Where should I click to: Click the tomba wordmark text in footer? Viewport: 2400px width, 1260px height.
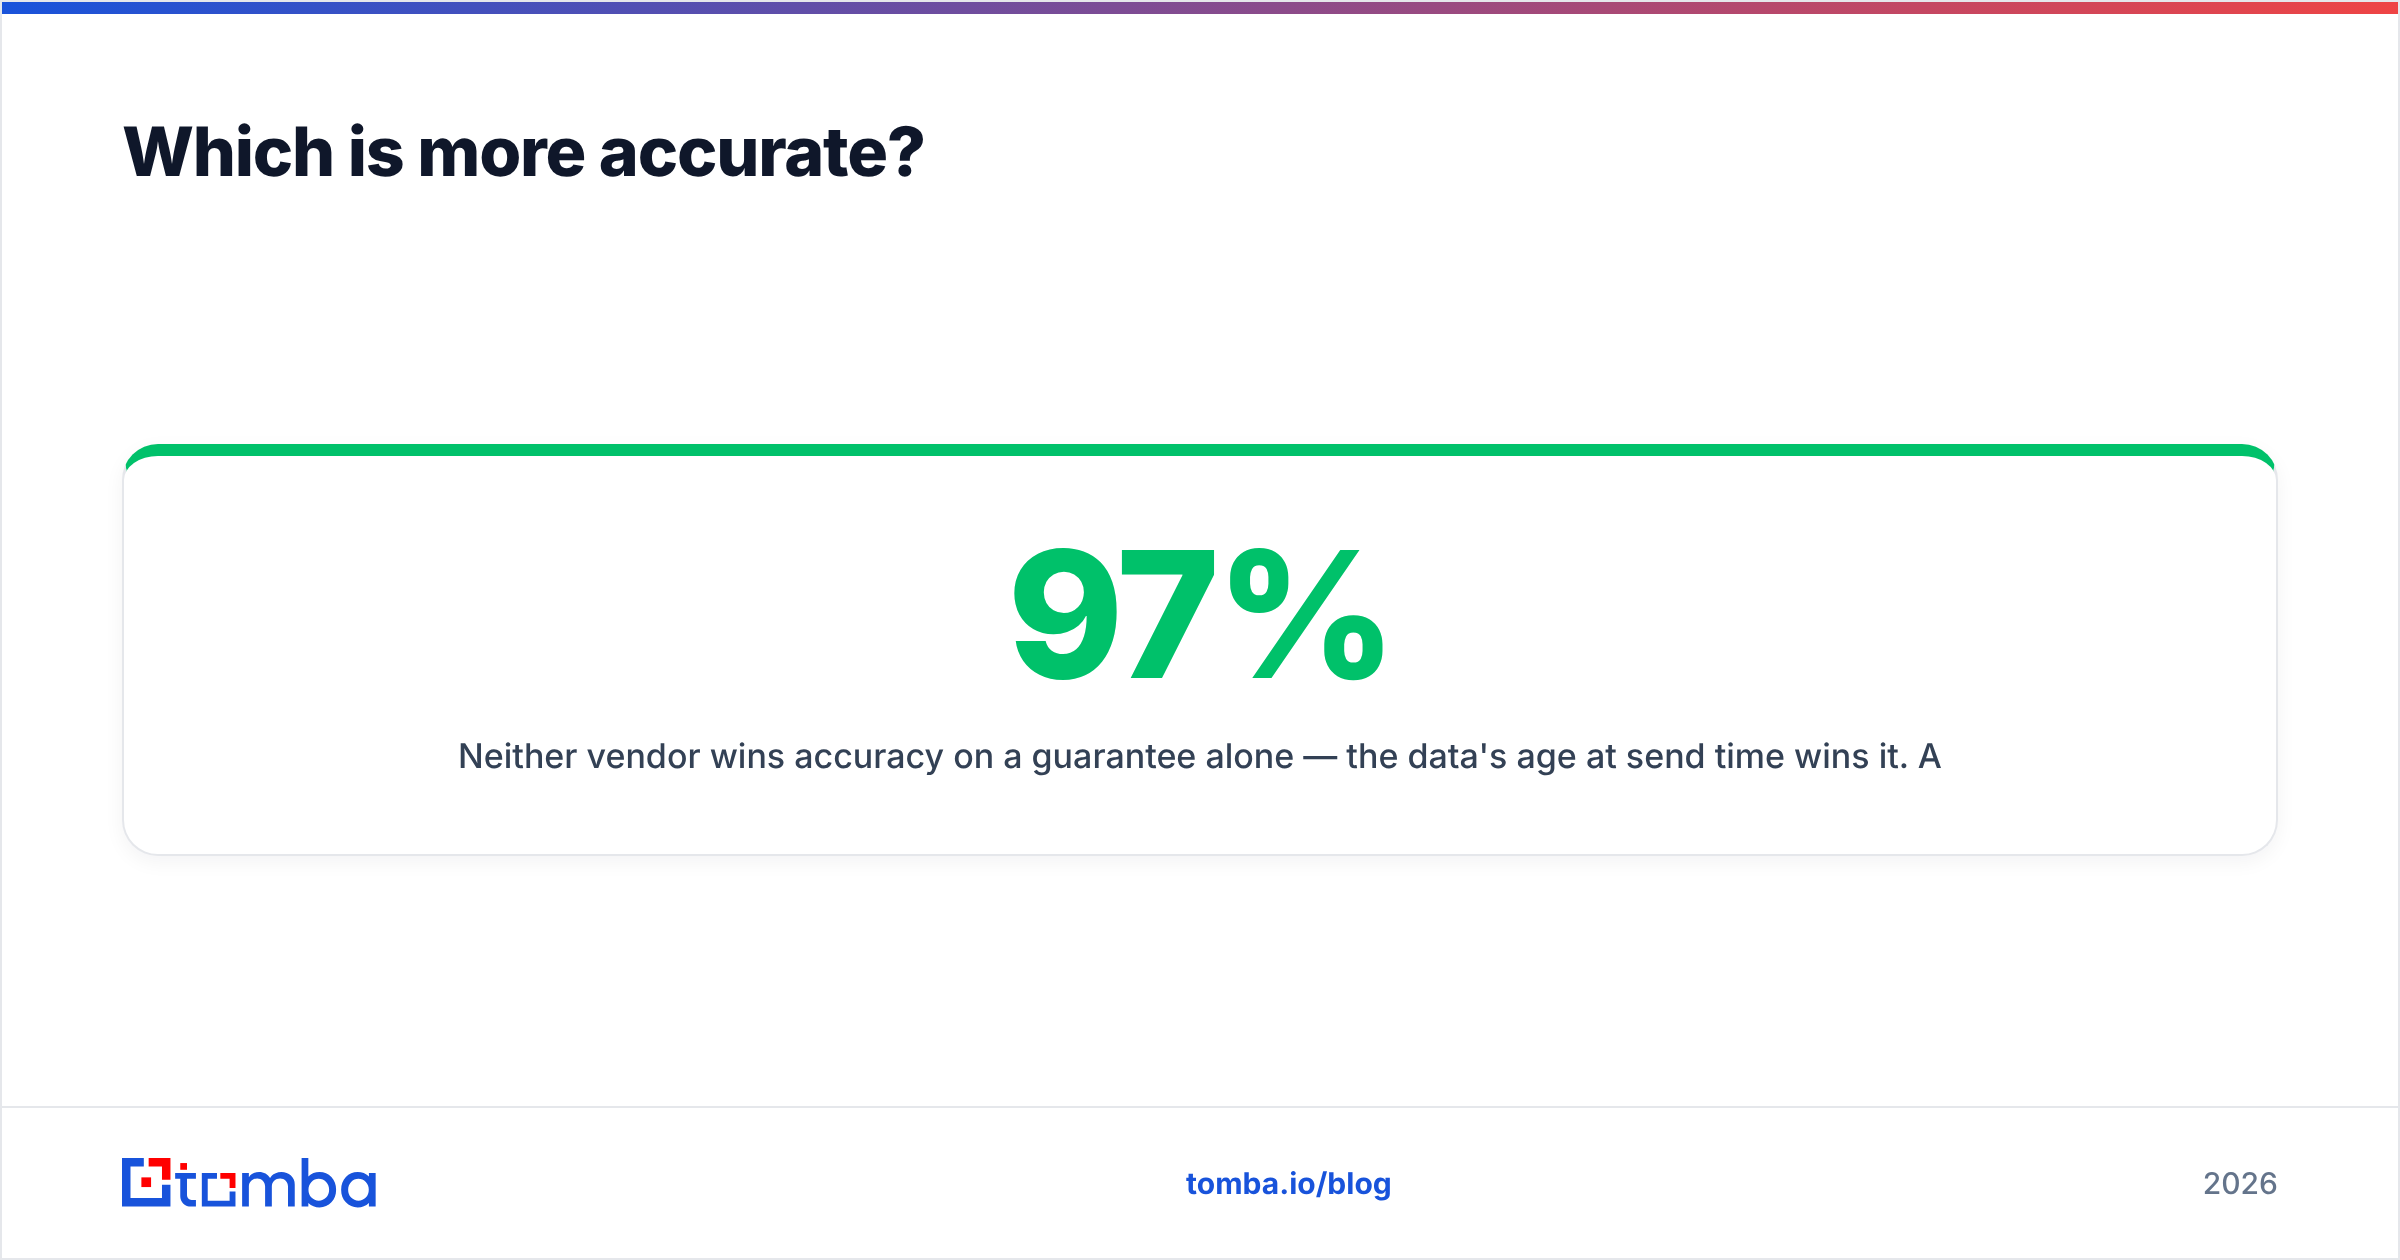tap(277, 1183)
